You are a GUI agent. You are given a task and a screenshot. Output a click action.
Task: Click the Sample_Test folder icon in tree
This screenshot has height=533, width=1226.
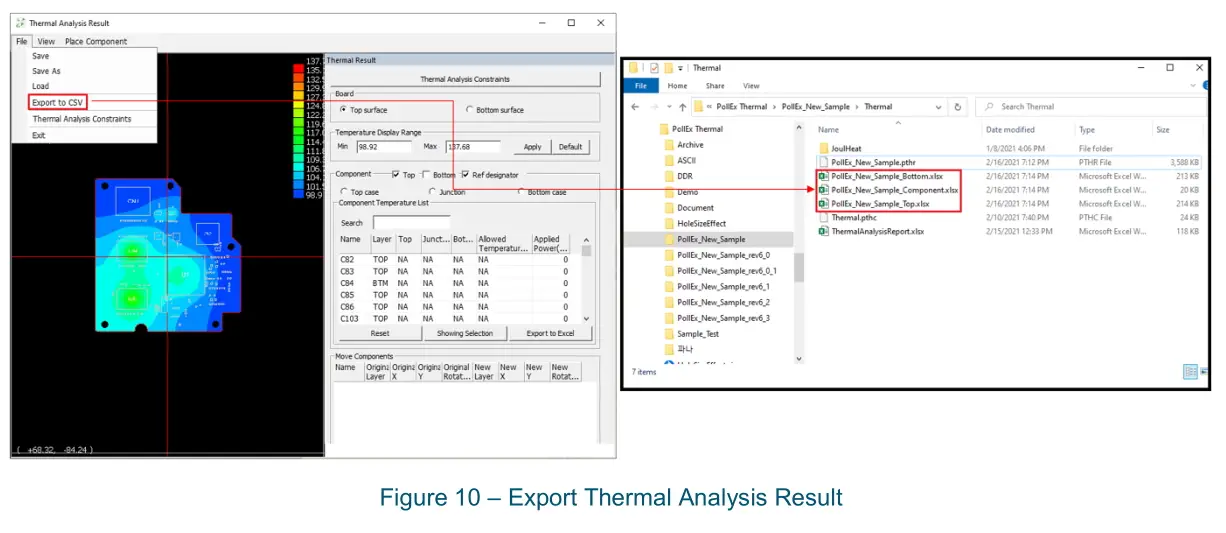(668, 333)
